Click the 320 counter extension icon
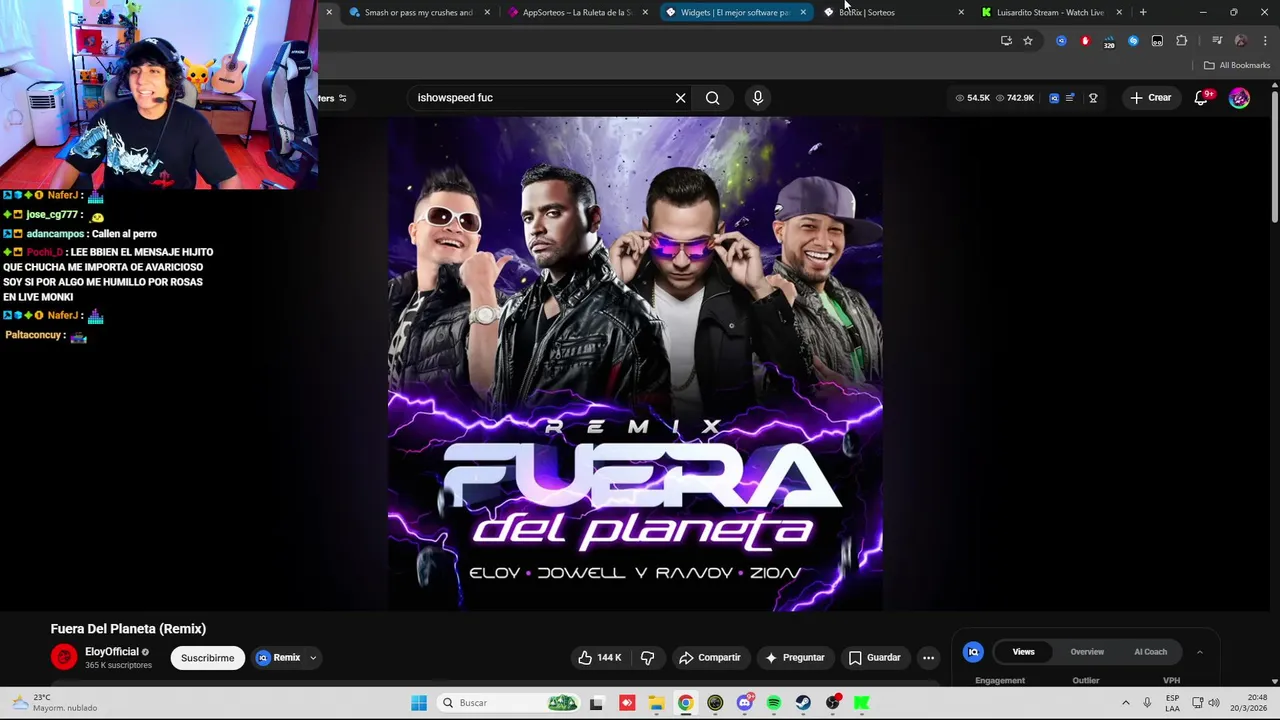This screenshot has height=720, width=1280. tap(1109, 42)
